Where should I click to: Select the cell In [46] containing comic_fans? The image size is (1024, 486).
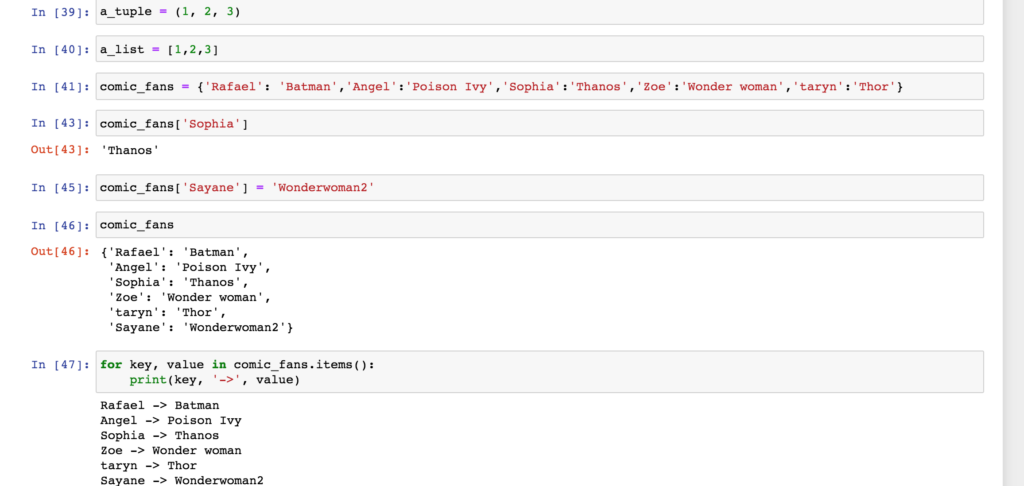[539, 225]
